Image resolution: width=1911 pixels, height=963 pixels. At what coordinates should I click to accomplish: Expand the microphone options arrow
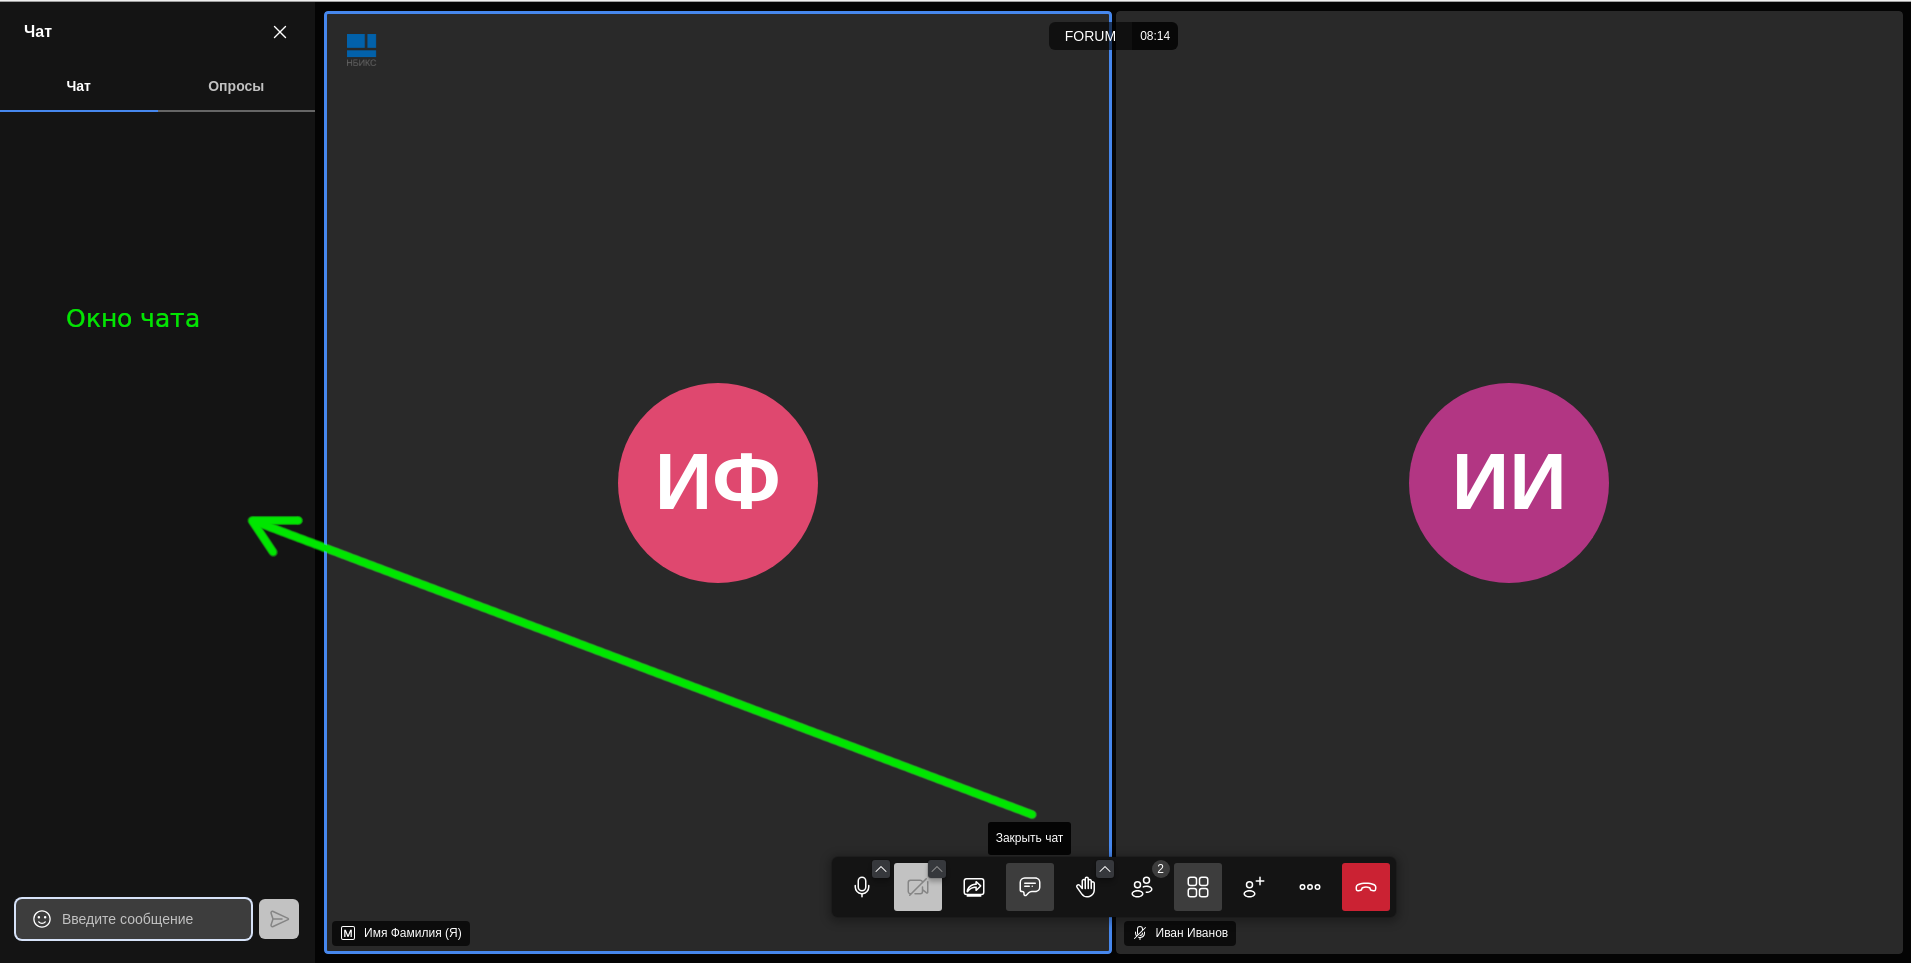(881, 869)
